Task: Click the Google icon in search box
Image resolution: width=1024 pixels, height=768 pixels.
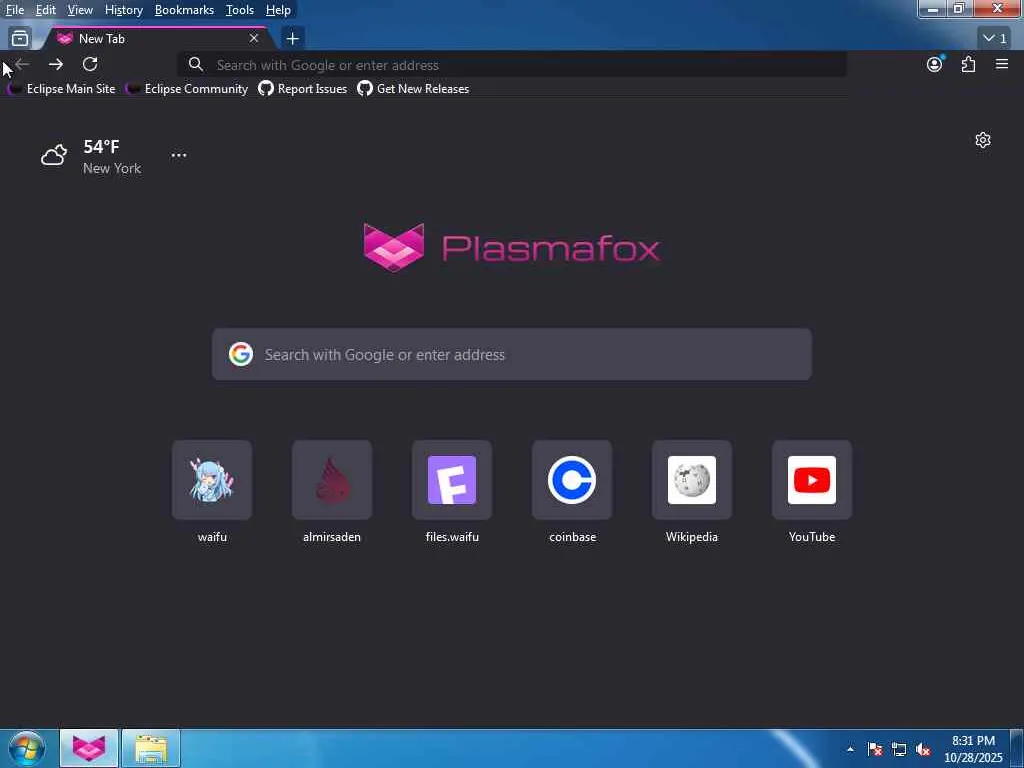Action: [x=241, y=354]
